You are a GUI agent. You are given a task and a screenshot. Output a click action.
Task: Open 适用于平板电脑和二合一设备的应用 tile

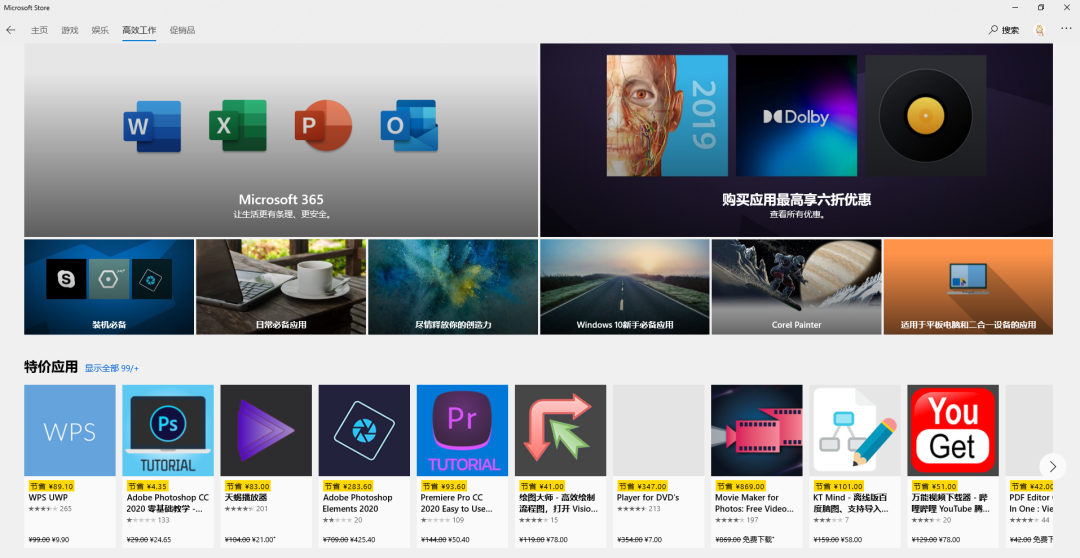point(968,287)
